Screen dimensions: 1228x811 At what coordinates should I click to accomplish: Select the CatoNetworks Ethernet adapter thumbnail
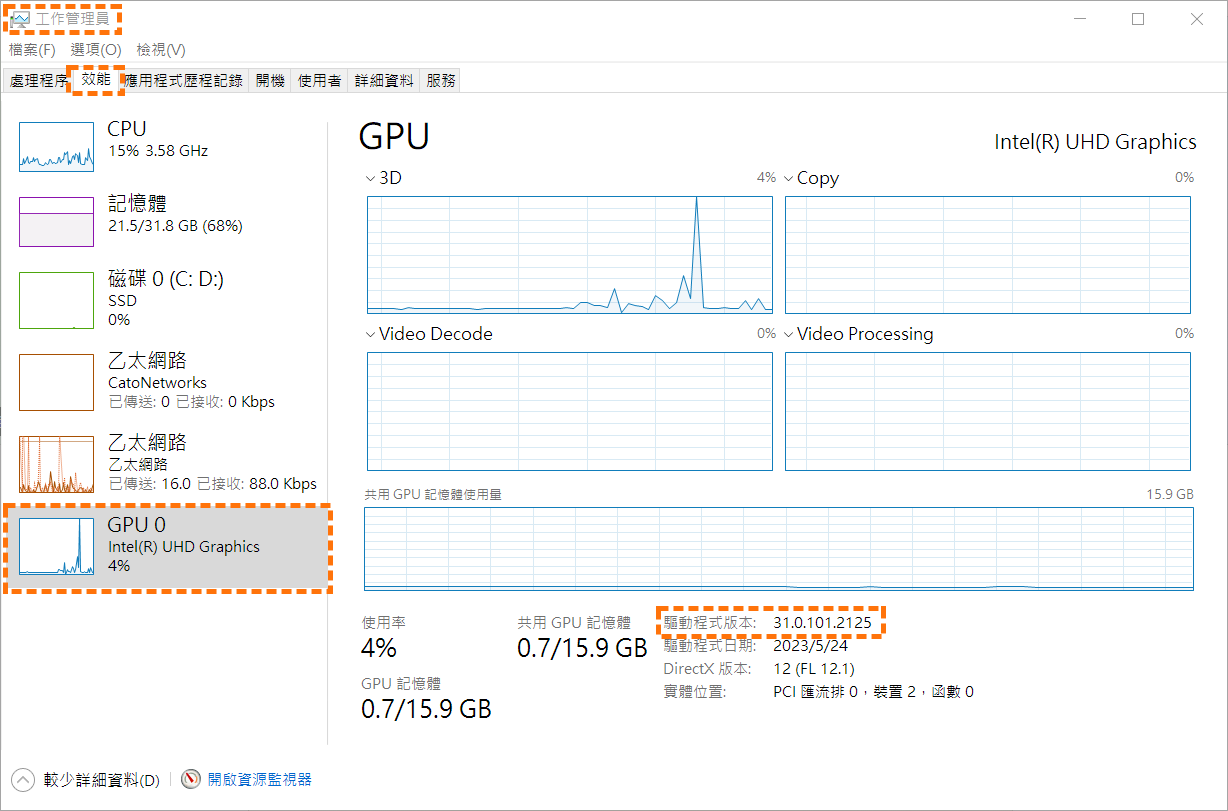pos(56,382)
